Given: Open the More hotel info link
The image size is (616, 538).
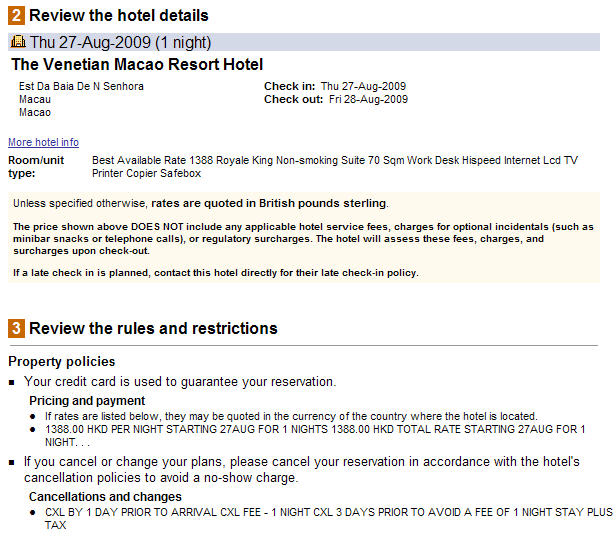Looking at the screenshot, I should point(43,142).
